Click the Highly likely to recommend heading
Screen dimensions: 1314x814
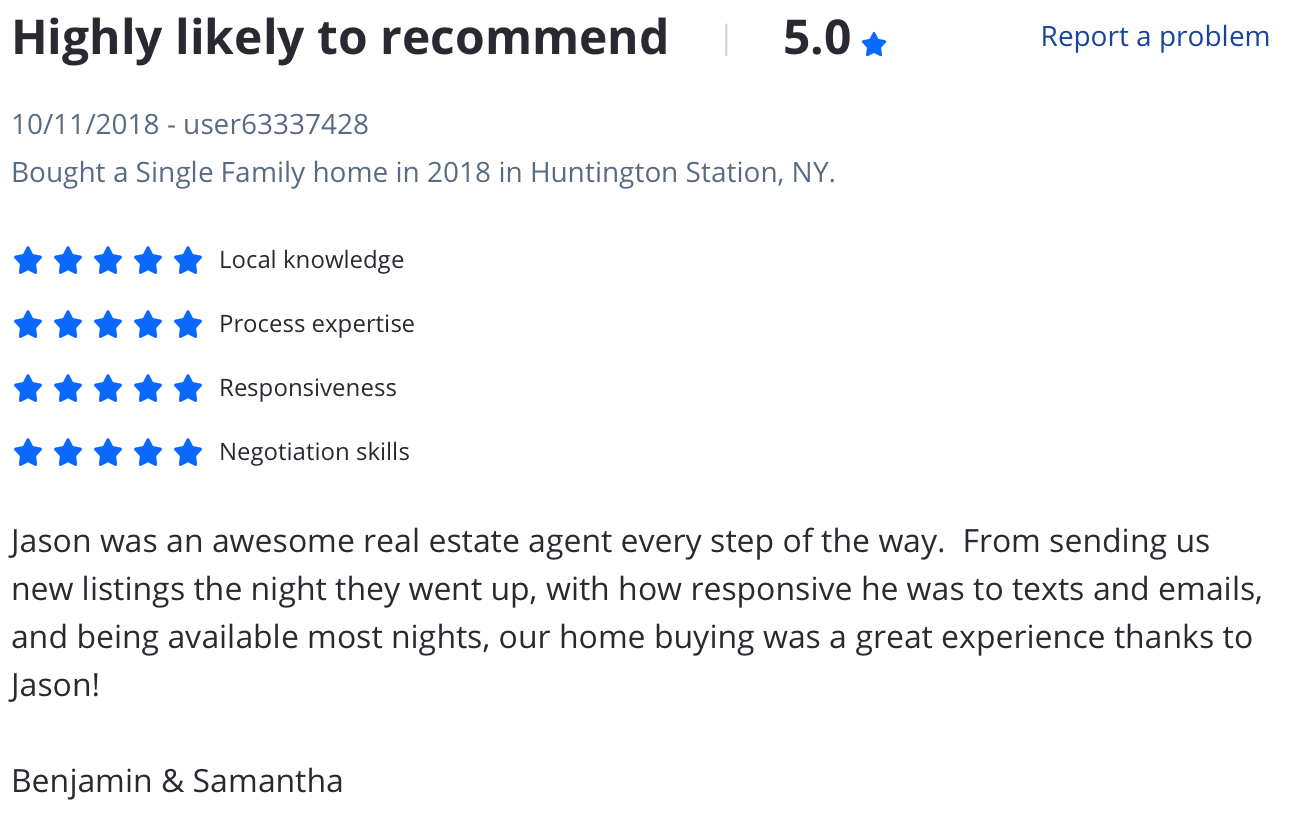point(340,38)
